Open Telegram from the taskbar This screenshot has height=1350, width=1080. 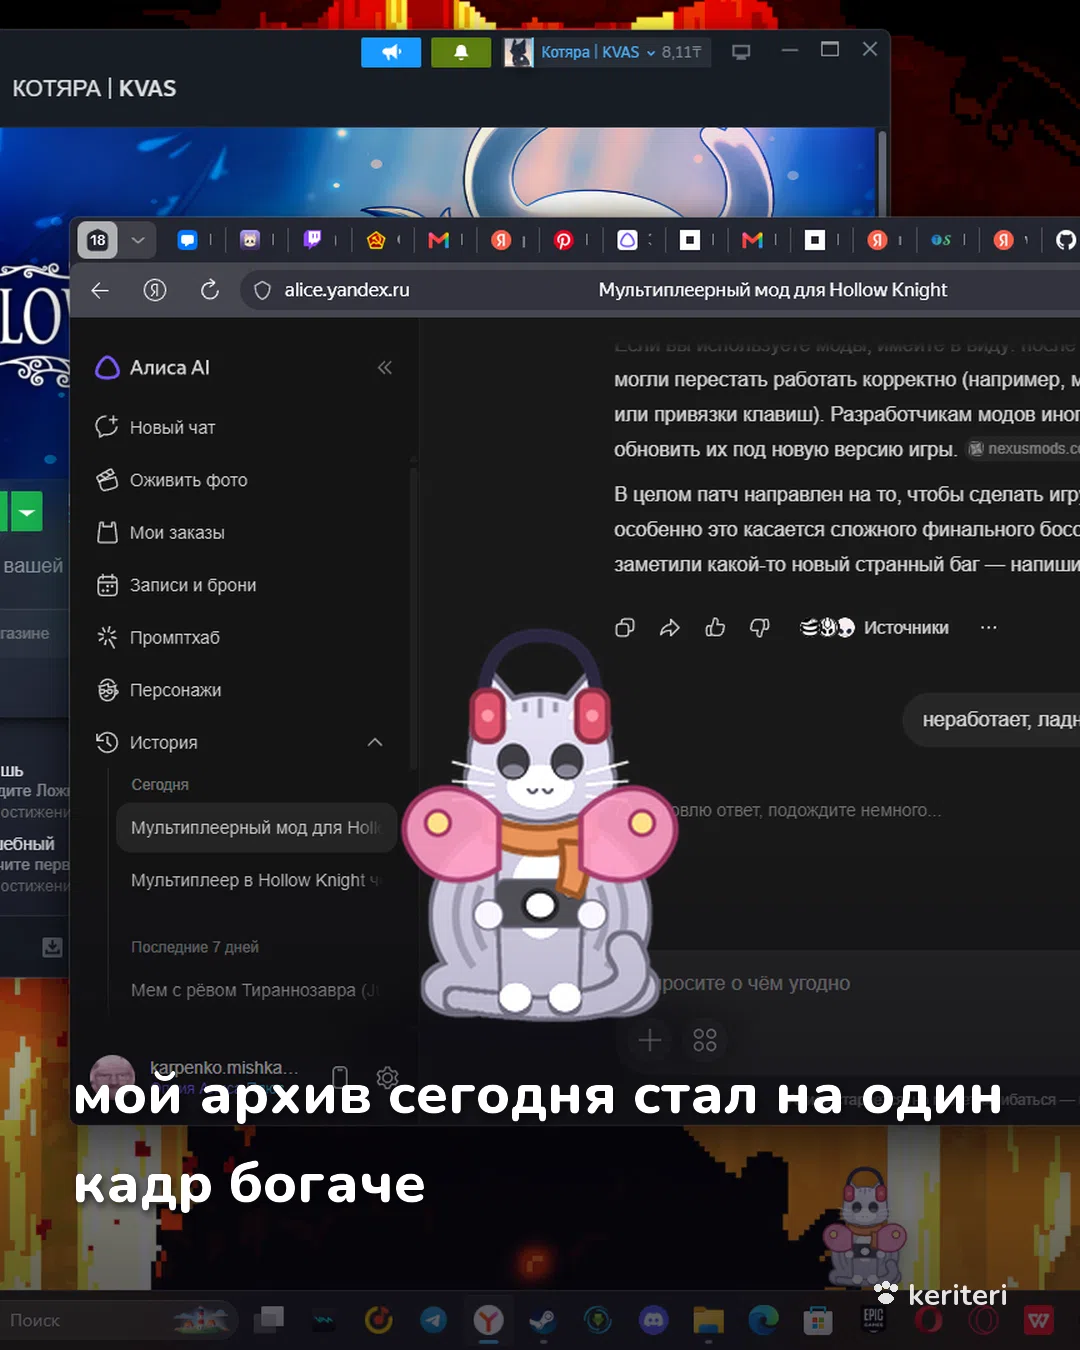click(433, 1320)
